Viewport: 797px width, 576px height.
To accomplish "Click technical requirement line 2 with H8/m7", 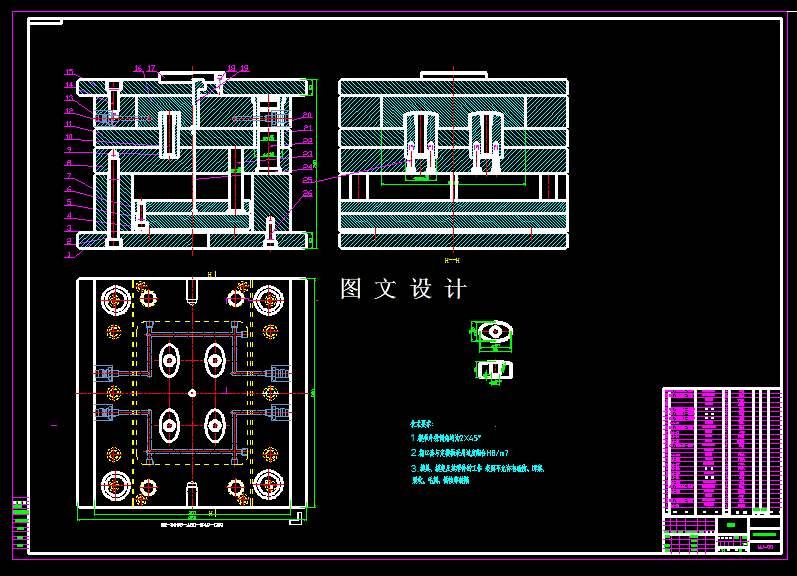I will 459,452.
